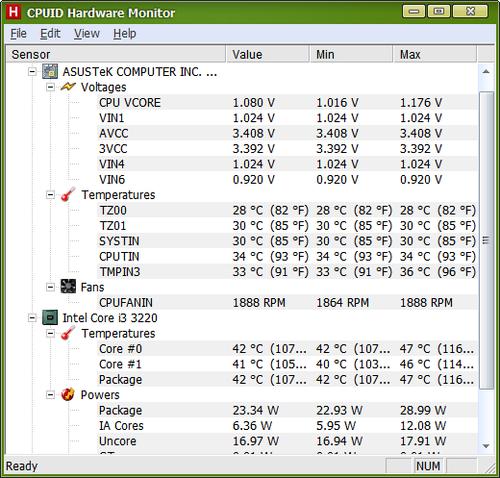This screenshot has height=478, width=500.
Task: Click the Powers flame icon
Action: click(68, 395)
